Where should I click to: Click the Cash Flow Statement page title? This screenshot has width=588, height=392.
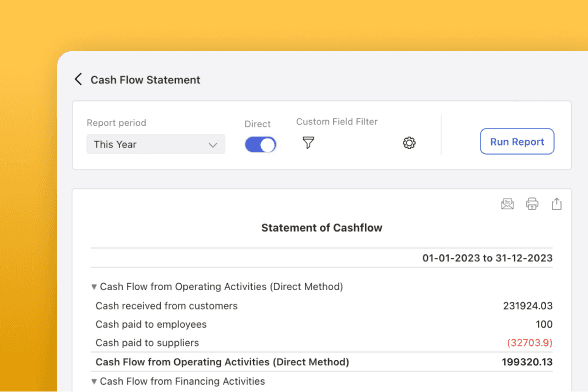tap(146, 80)
